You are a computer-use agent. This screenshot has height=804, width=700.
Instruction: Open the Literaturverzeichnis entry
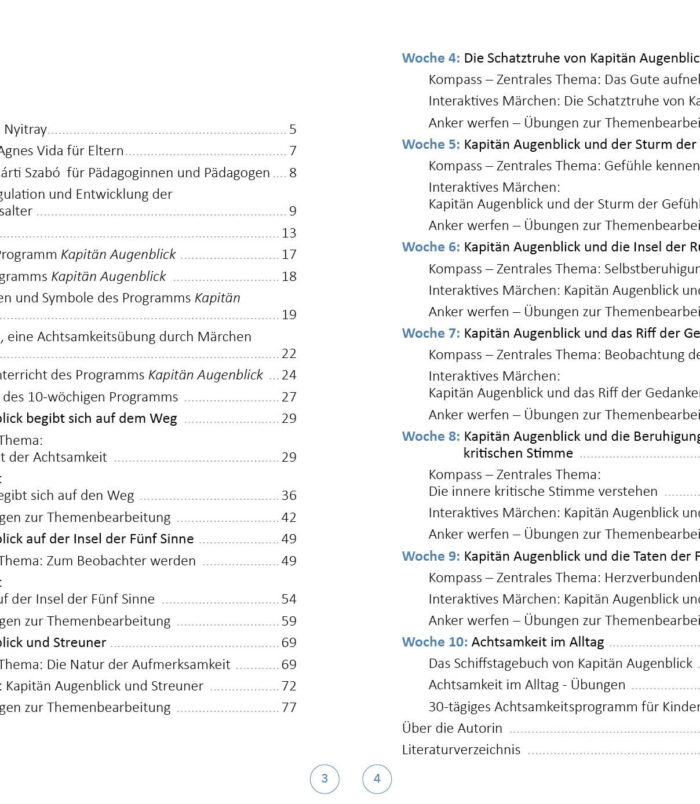point(461,750)
